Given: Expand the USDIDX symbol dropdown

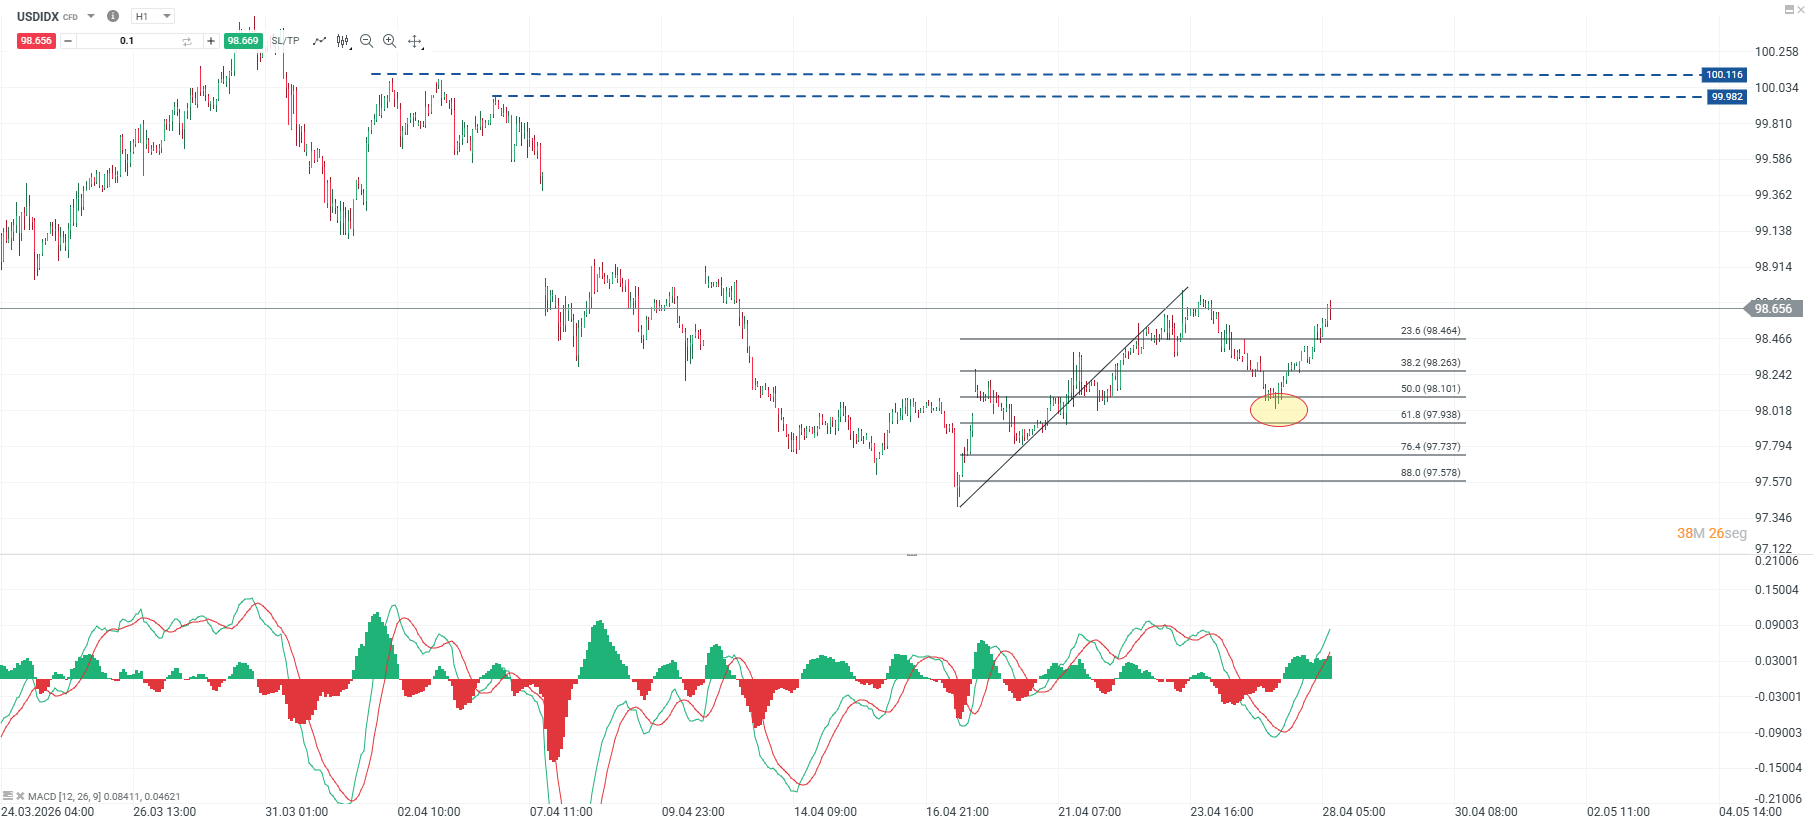Looking at the screenshot, I should point(91,16).
